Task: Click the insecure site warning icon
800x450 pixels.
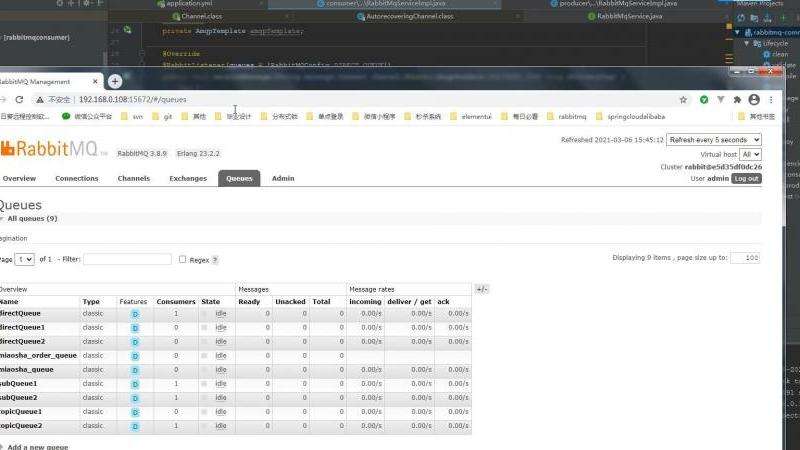Action: pos(40,99)
